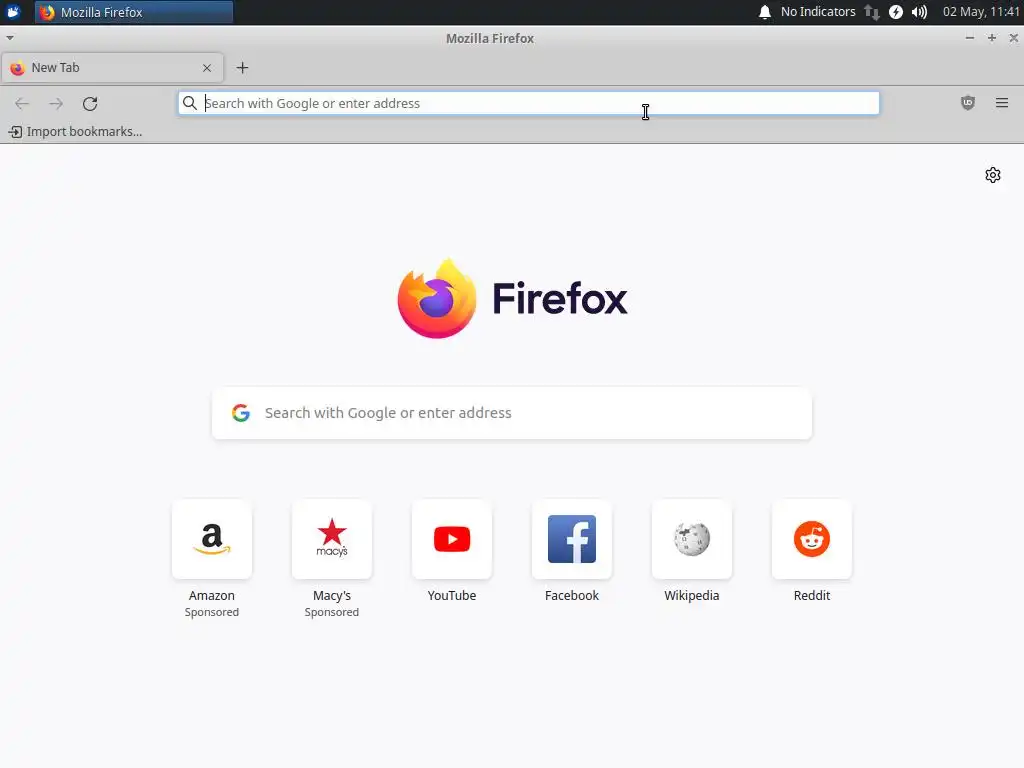1024x768 pixels.
Task: Minimize the Firefox window
Action: point(970,38)
